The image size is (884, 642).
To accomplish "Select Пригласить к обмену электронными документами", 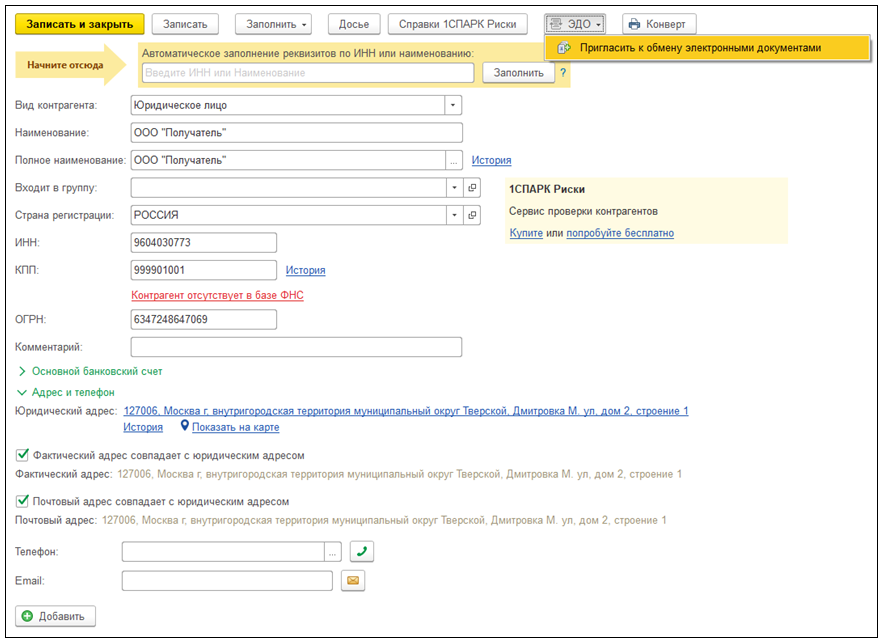I will (700, 47).
